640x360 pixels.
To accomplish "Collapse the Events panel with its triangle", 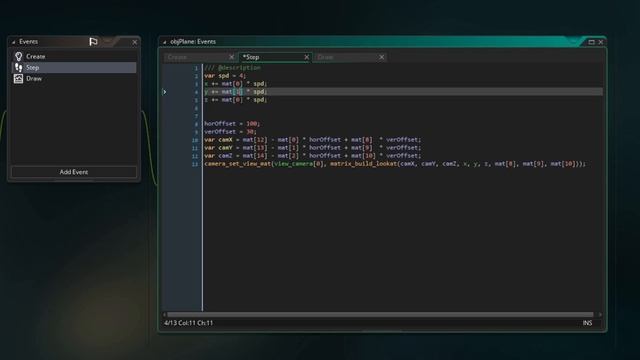I will click(13, 42).
